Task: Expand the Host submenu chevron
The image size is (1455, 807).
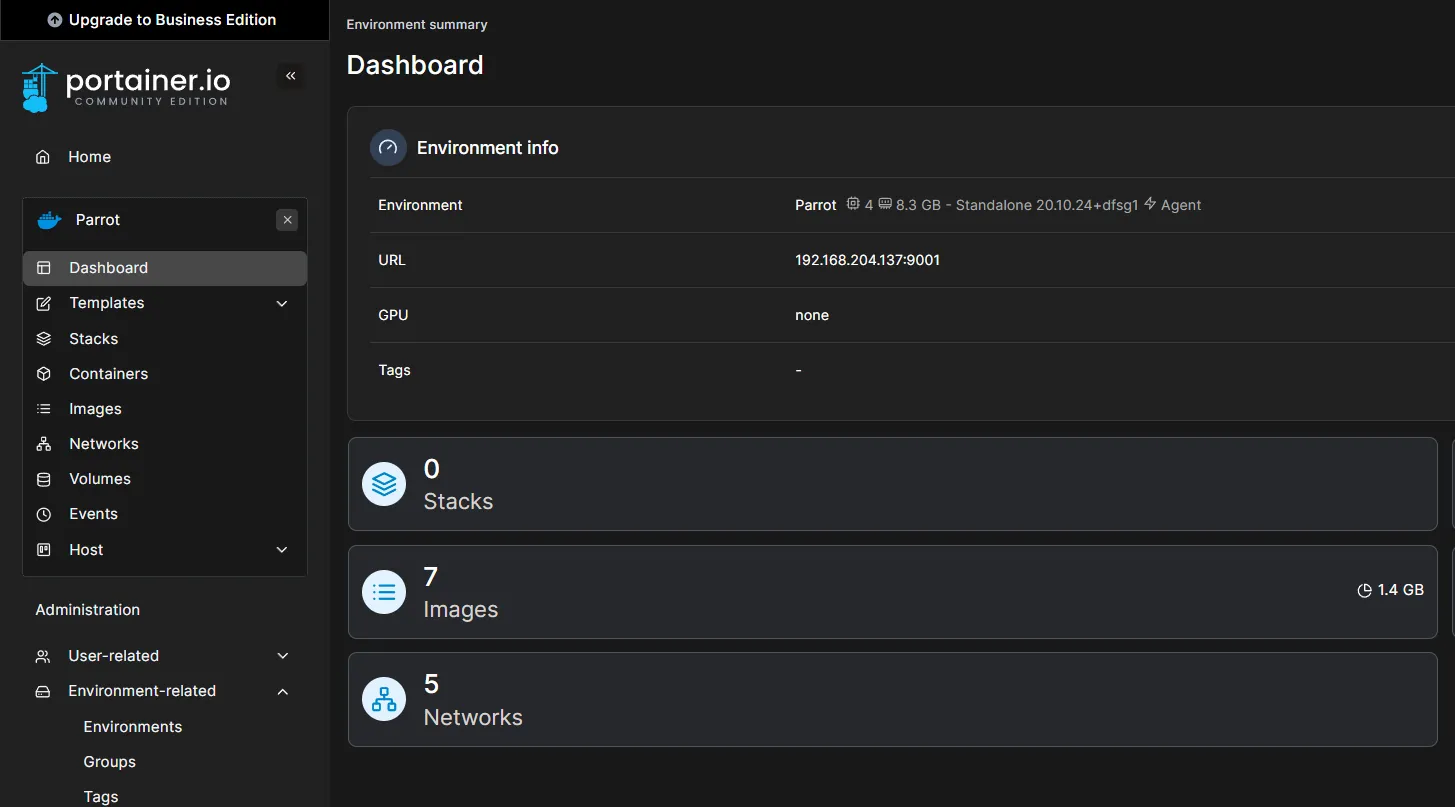Action: click(282, 550)
